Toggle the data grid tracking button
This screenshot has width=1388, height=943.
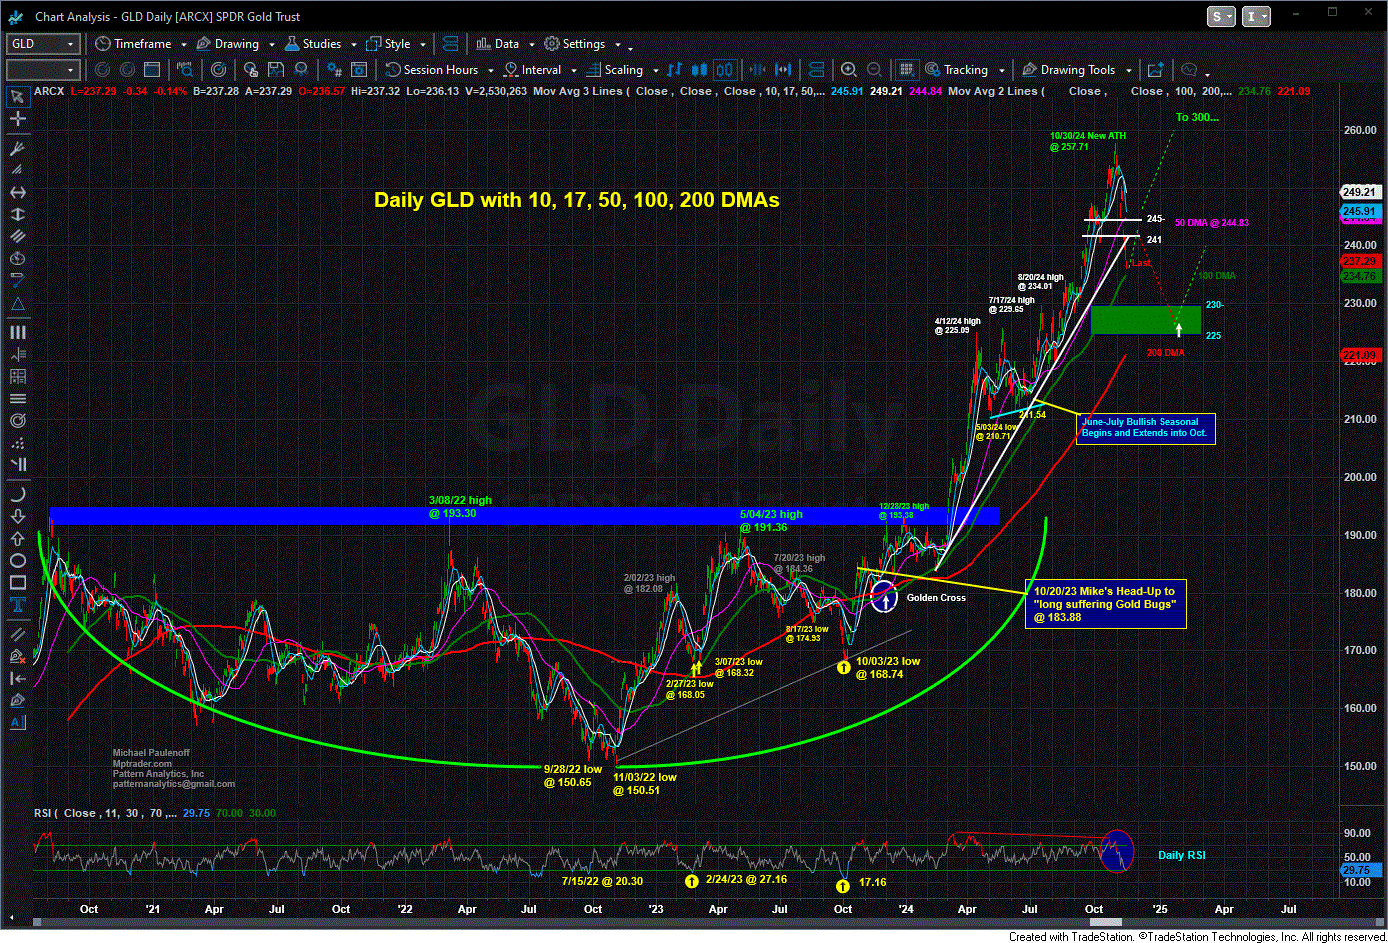coord(906,70)
